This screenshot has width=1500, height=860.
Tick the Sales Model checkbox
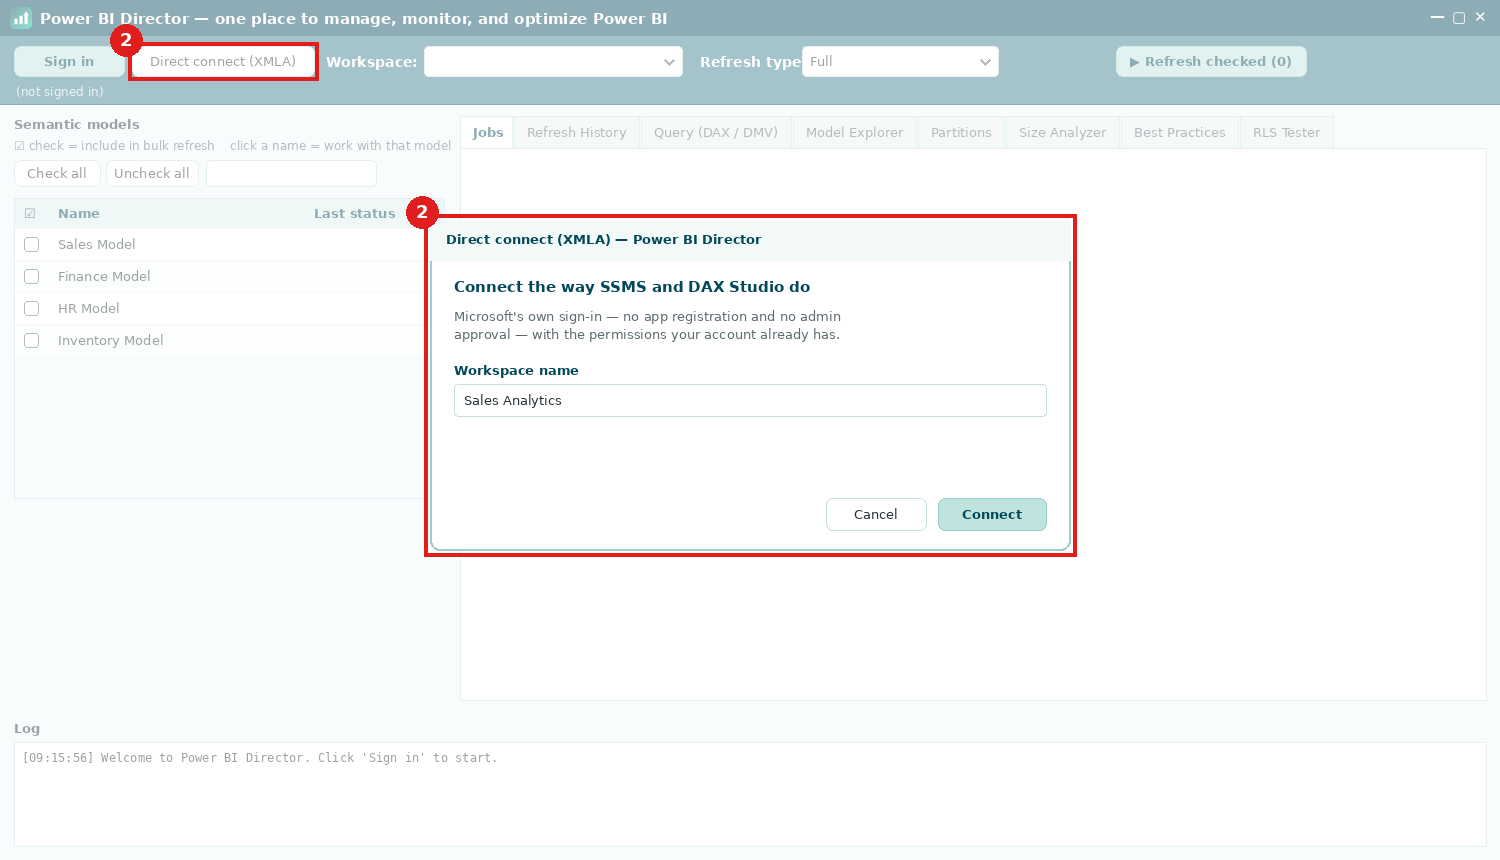tap(32, 245)
